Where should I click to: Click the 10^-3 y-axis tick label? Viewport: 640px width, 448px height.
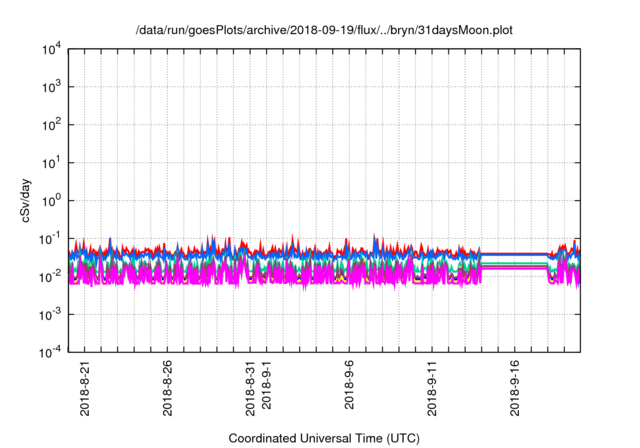pos(50,314)
